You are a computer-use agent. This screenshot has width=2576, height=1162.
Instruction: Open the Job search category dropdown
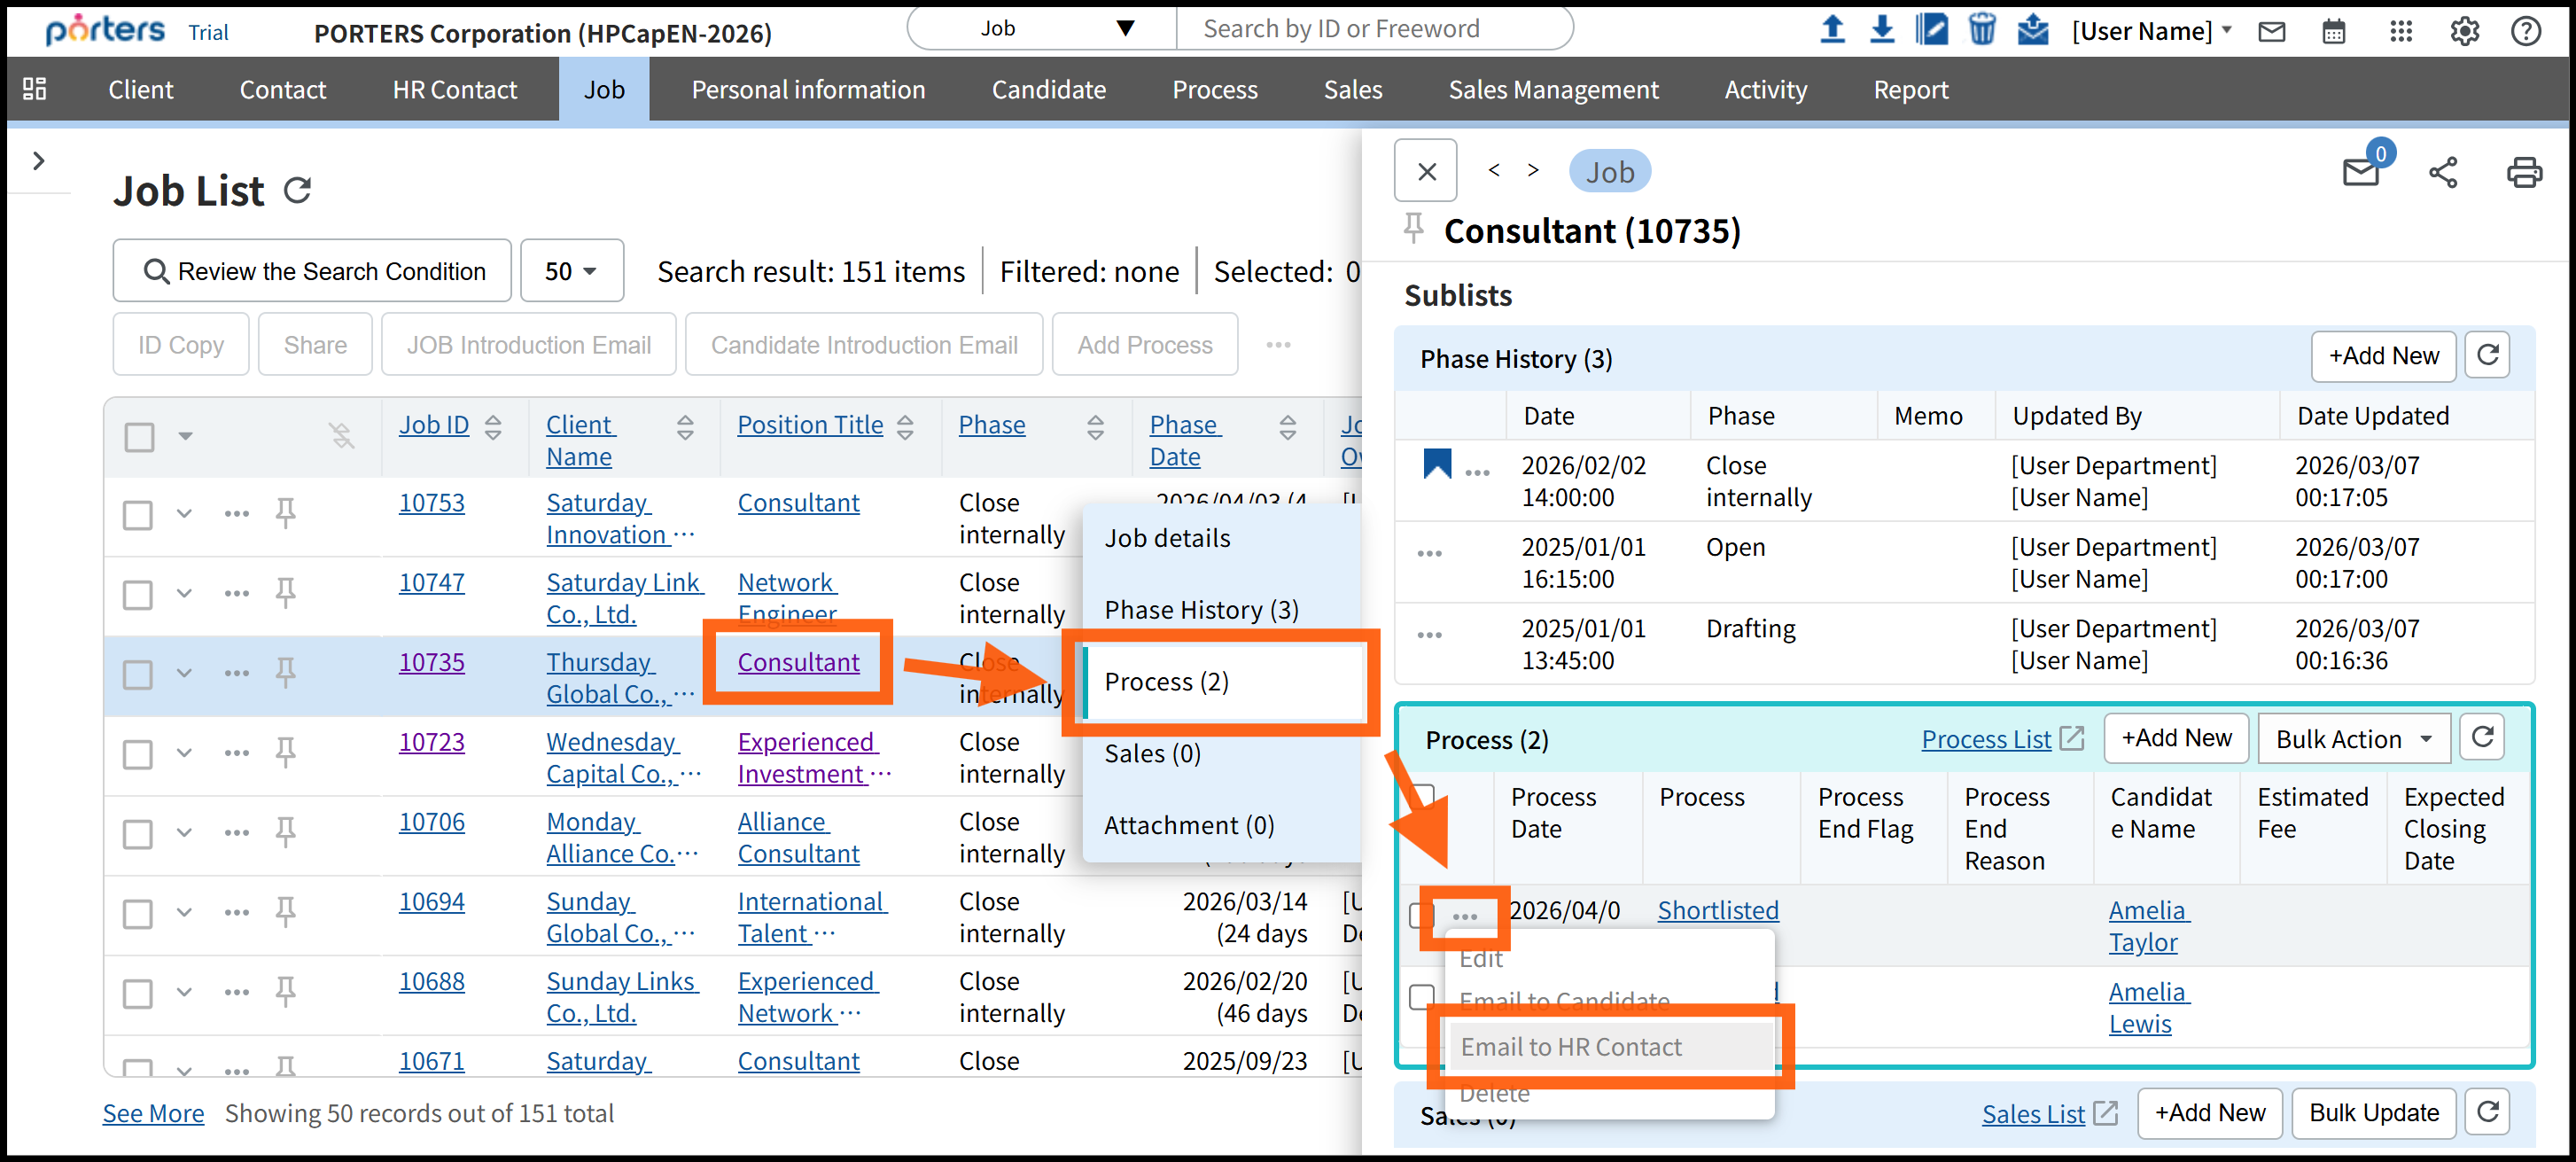click(x=1041, y=28)
